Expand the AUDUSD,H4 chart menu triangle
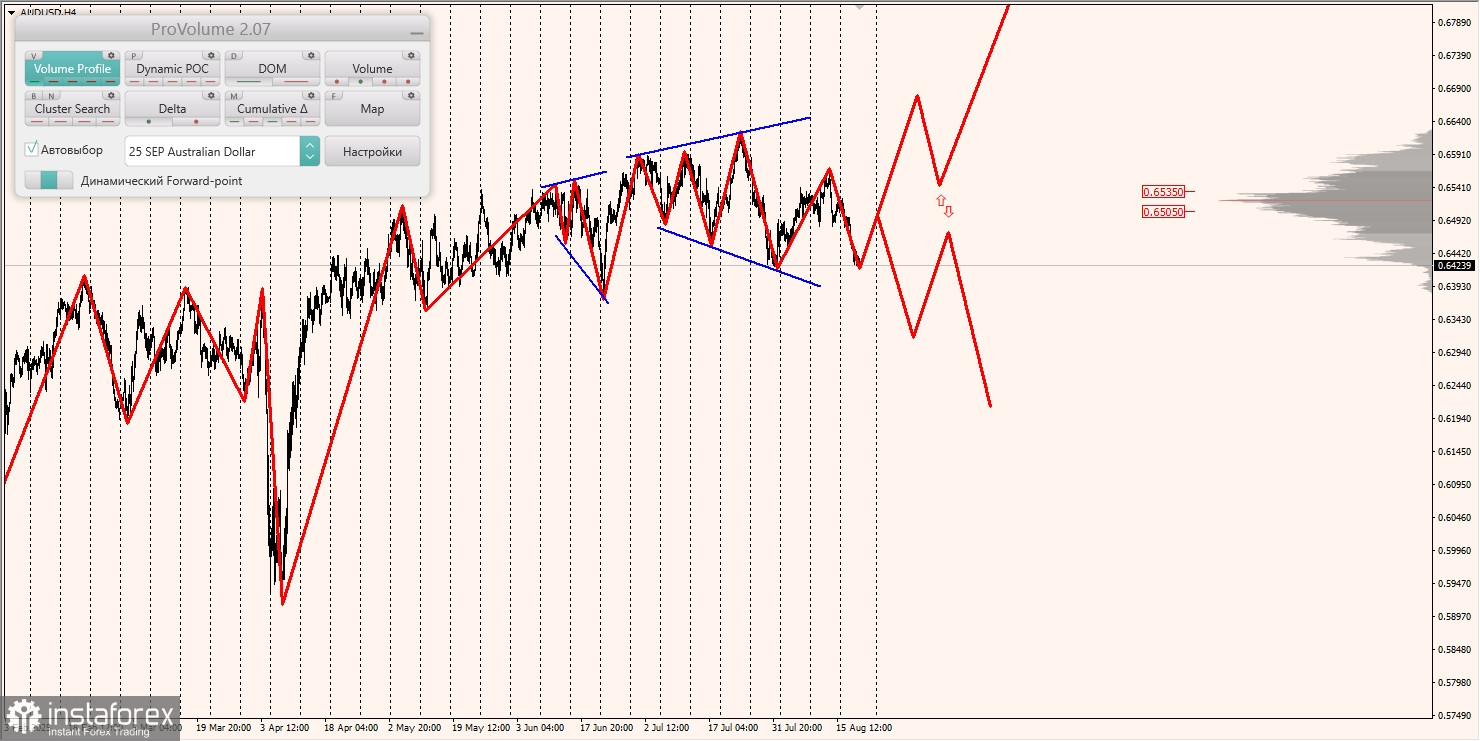Image resolution: width=1480 pixels, height=741 pixels. click(x=11, y=12)
